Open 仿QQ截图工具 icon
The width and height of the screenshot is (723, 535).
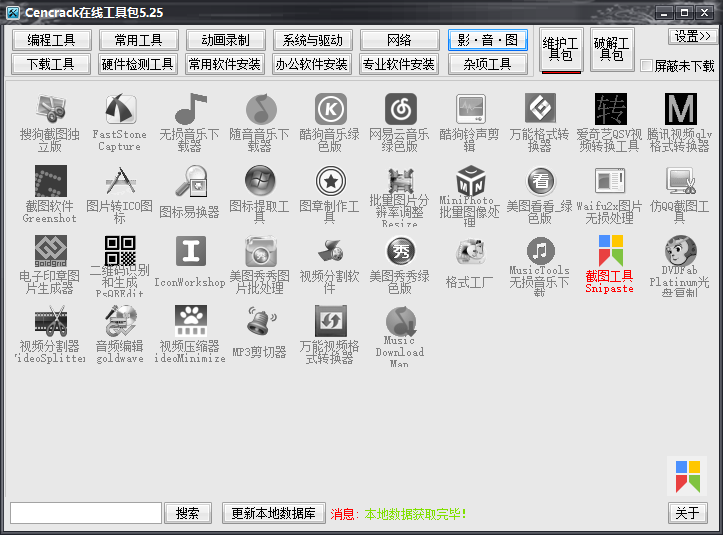click(681, 181)
